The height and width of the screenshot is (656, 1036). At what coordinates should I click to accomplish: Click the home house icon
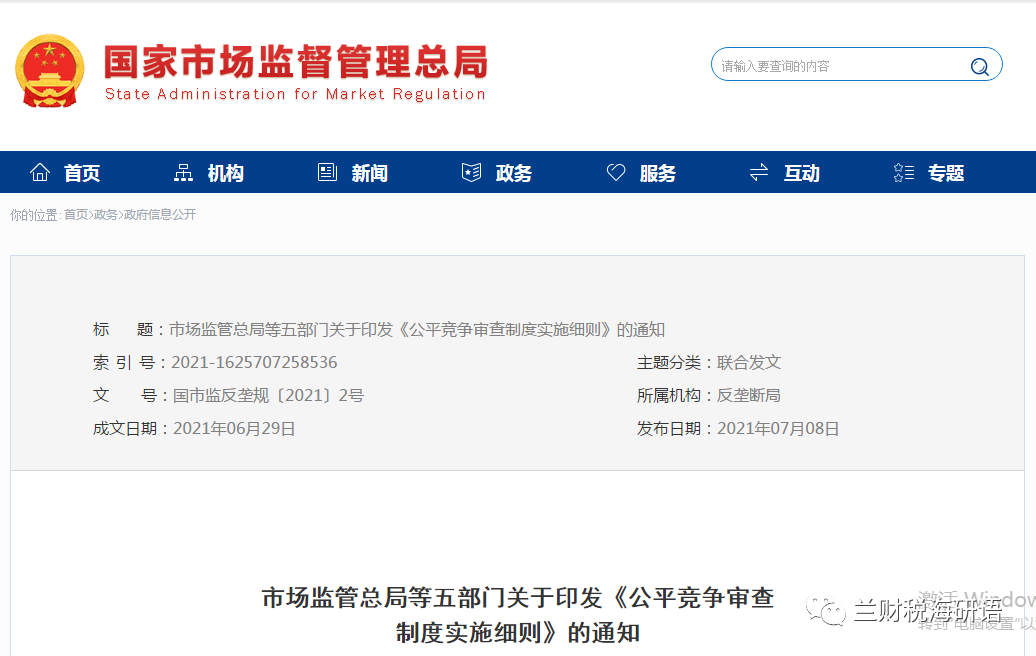coord(40,172)
